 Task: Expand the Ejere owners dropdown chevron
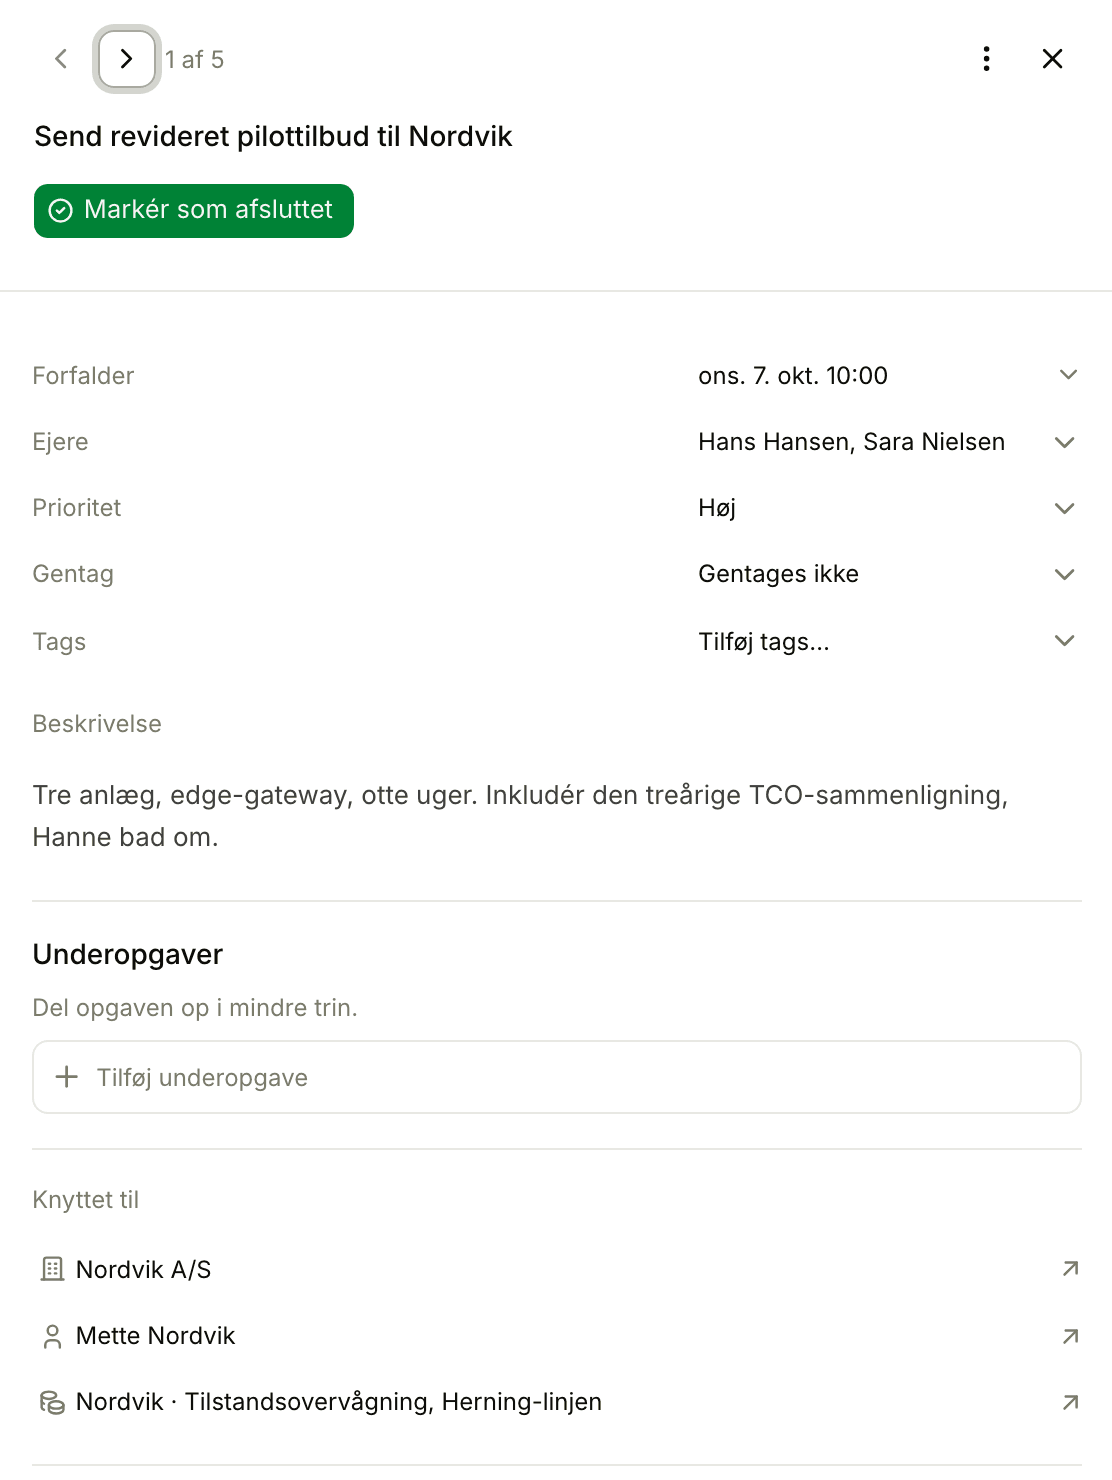(x=1065, y=442)
